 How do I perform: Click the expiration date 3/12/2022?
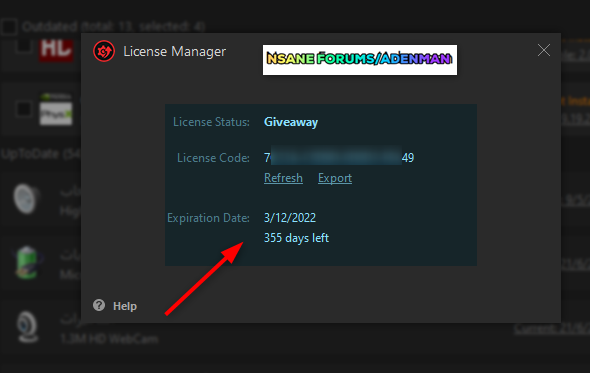(290, 218)
